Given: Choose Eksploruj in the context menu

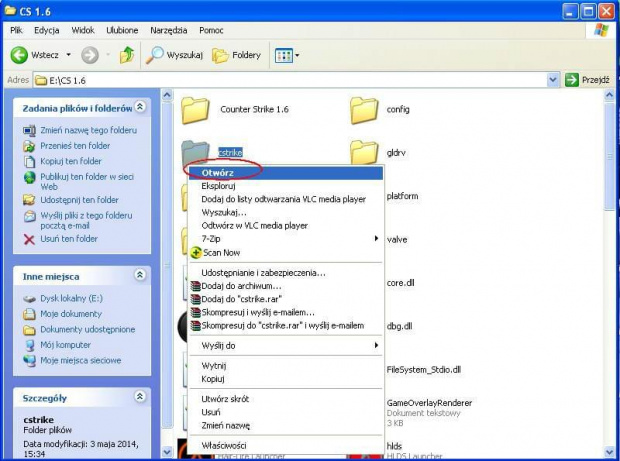Looking at the screenshot, I should click(x=285, y=186).
